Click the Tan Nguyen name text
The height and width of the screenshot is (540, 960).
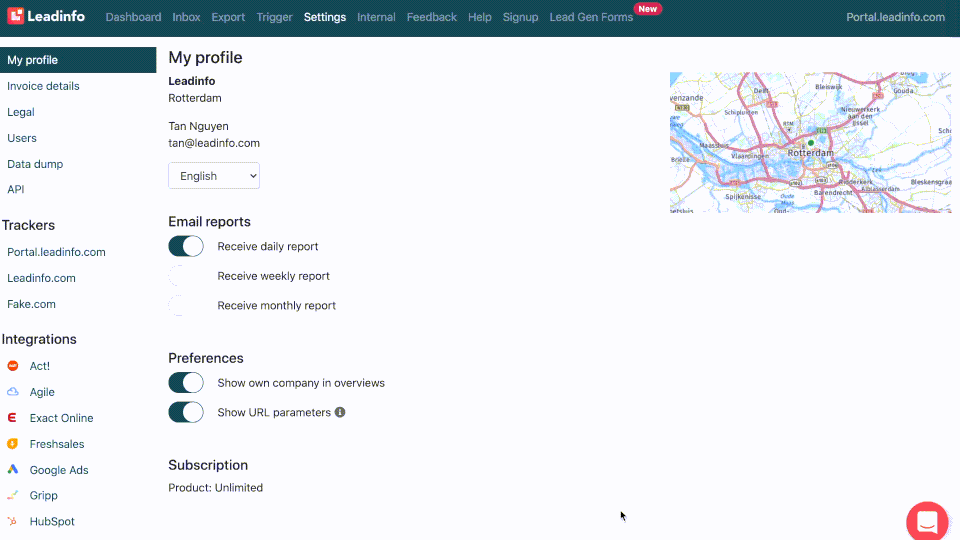198,126
